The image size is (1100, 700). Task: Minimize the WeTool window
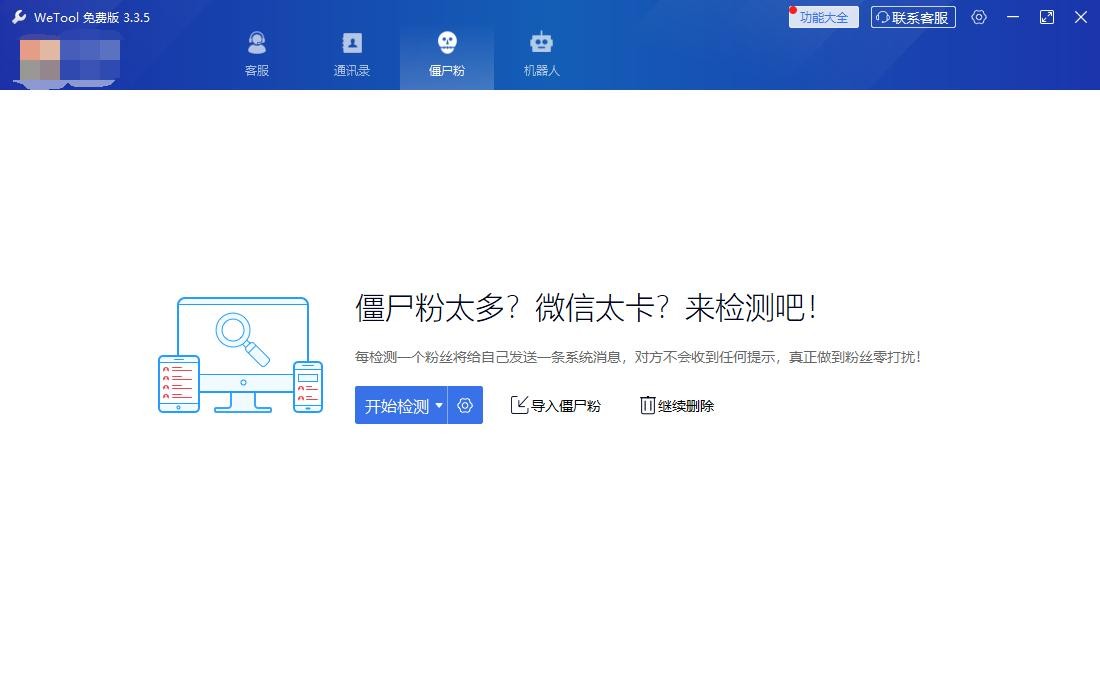tap(1012, 18)
